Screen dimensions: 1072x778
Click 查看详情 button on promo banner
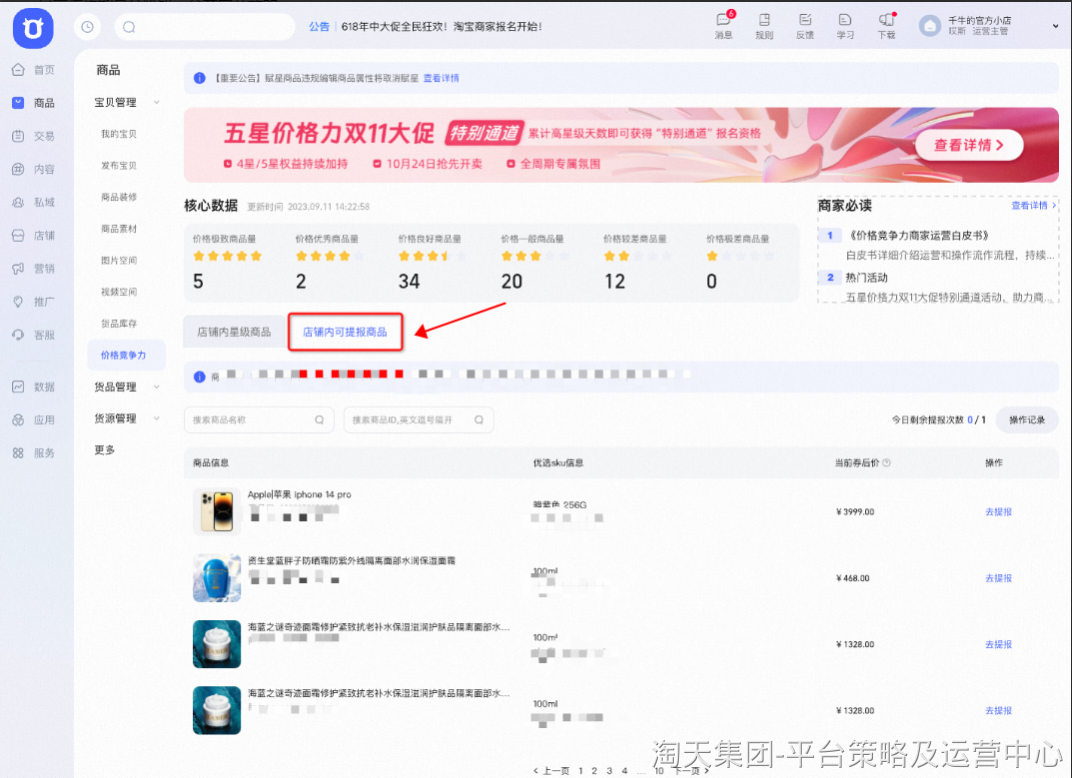(x=969, y=145)
